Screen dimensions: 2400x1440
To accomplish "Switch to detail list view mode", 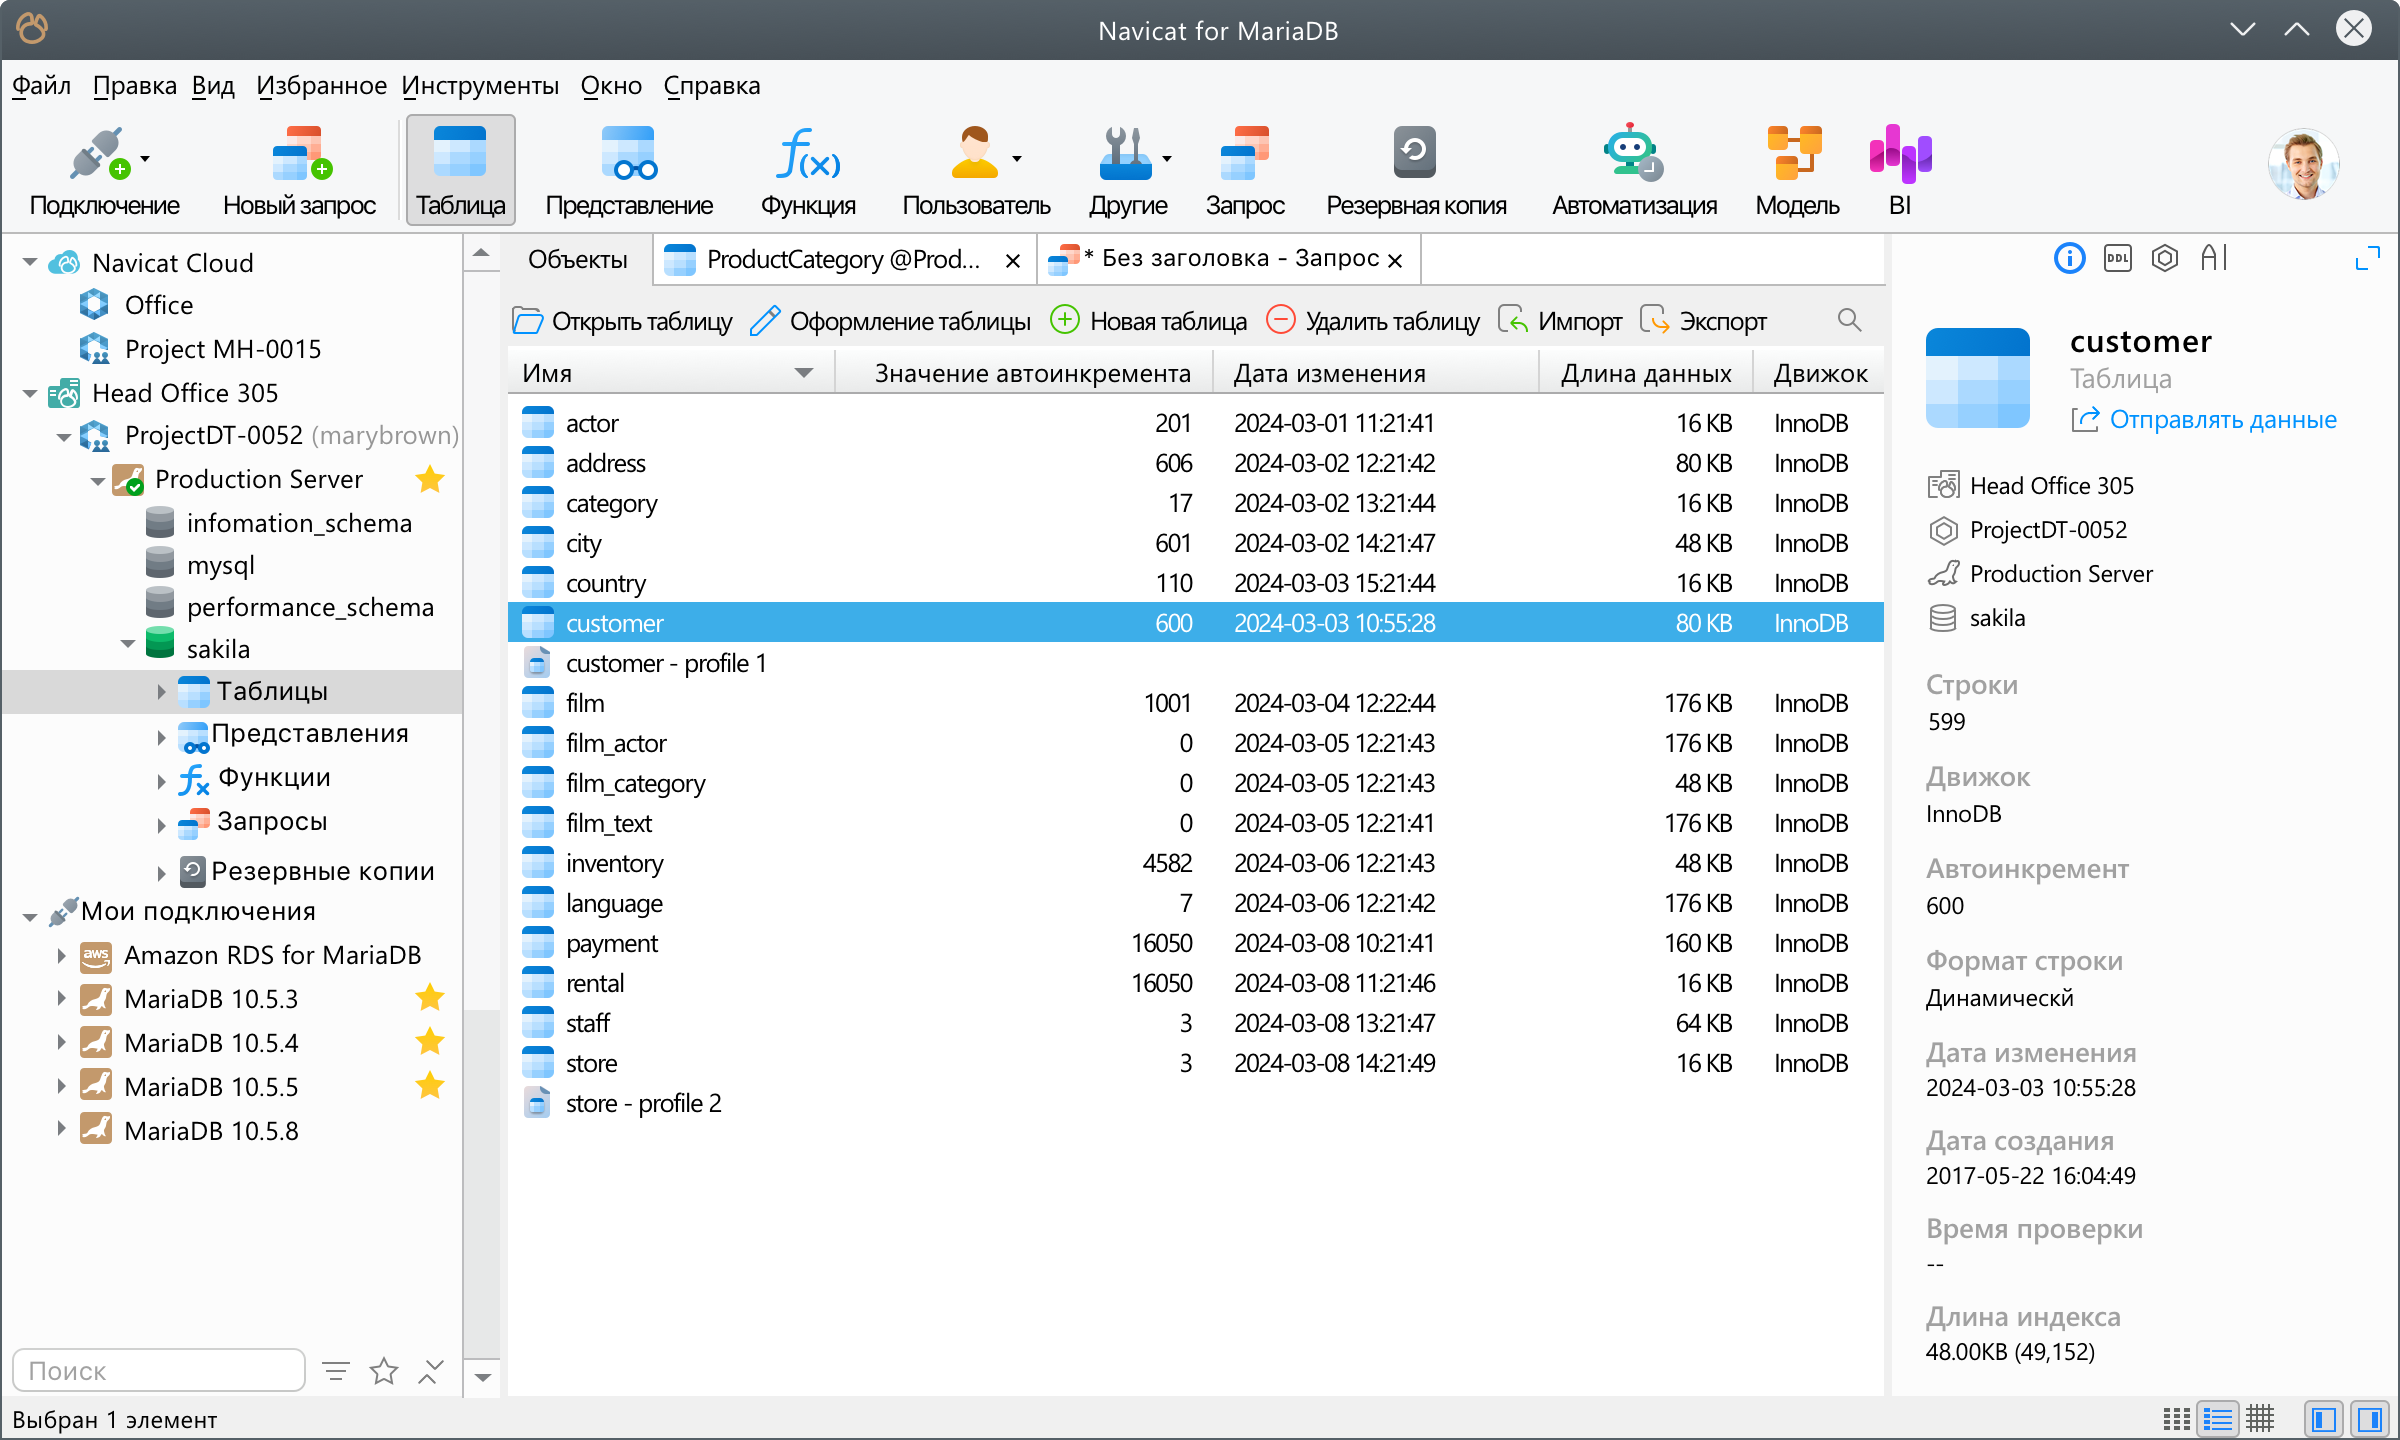I will click(2218, 1418).
